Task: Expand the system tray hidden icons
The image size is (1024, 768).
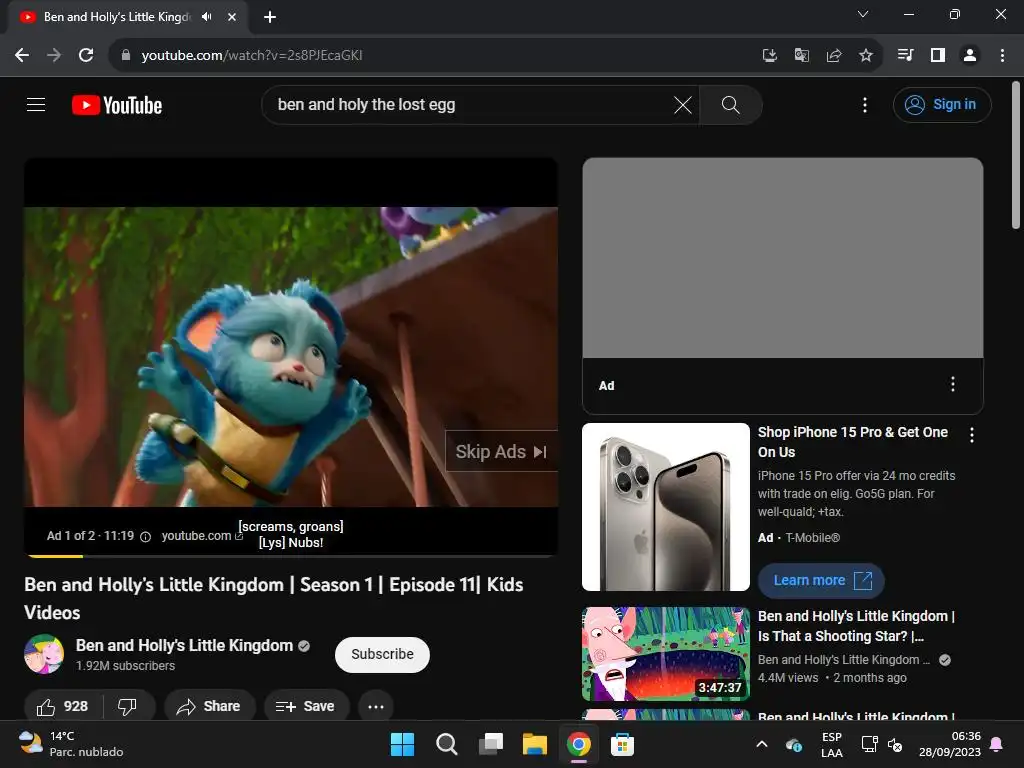Action: (761, 744)
